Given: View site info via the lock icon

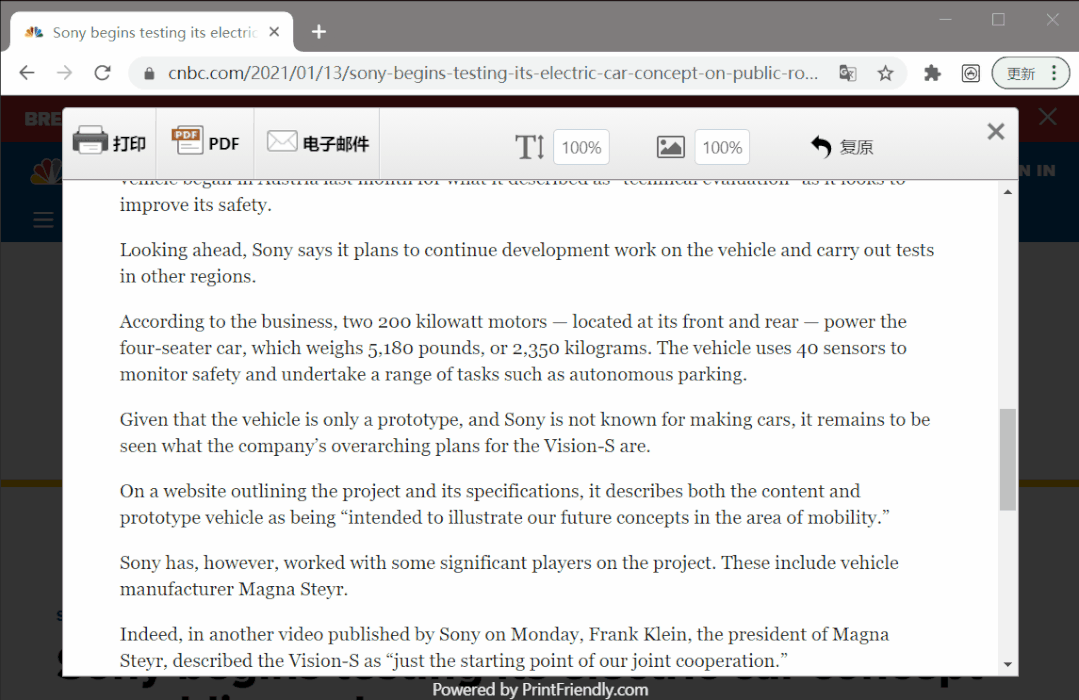Looking at the screenshot, I should point(149,73).
